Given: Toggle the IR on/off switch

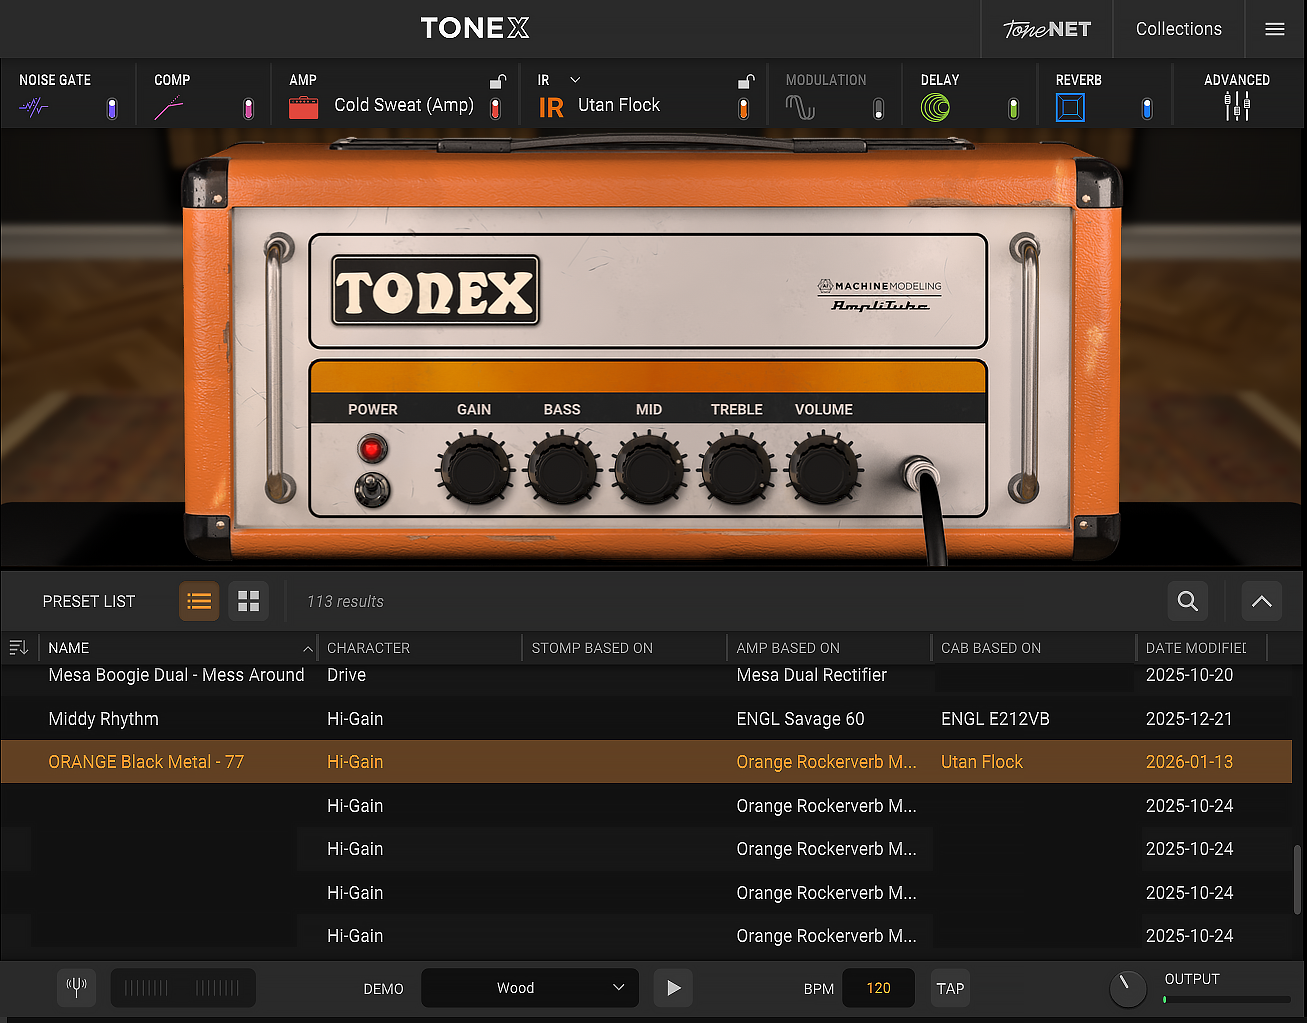Looking at the screenshot, I should coord(743,109).
